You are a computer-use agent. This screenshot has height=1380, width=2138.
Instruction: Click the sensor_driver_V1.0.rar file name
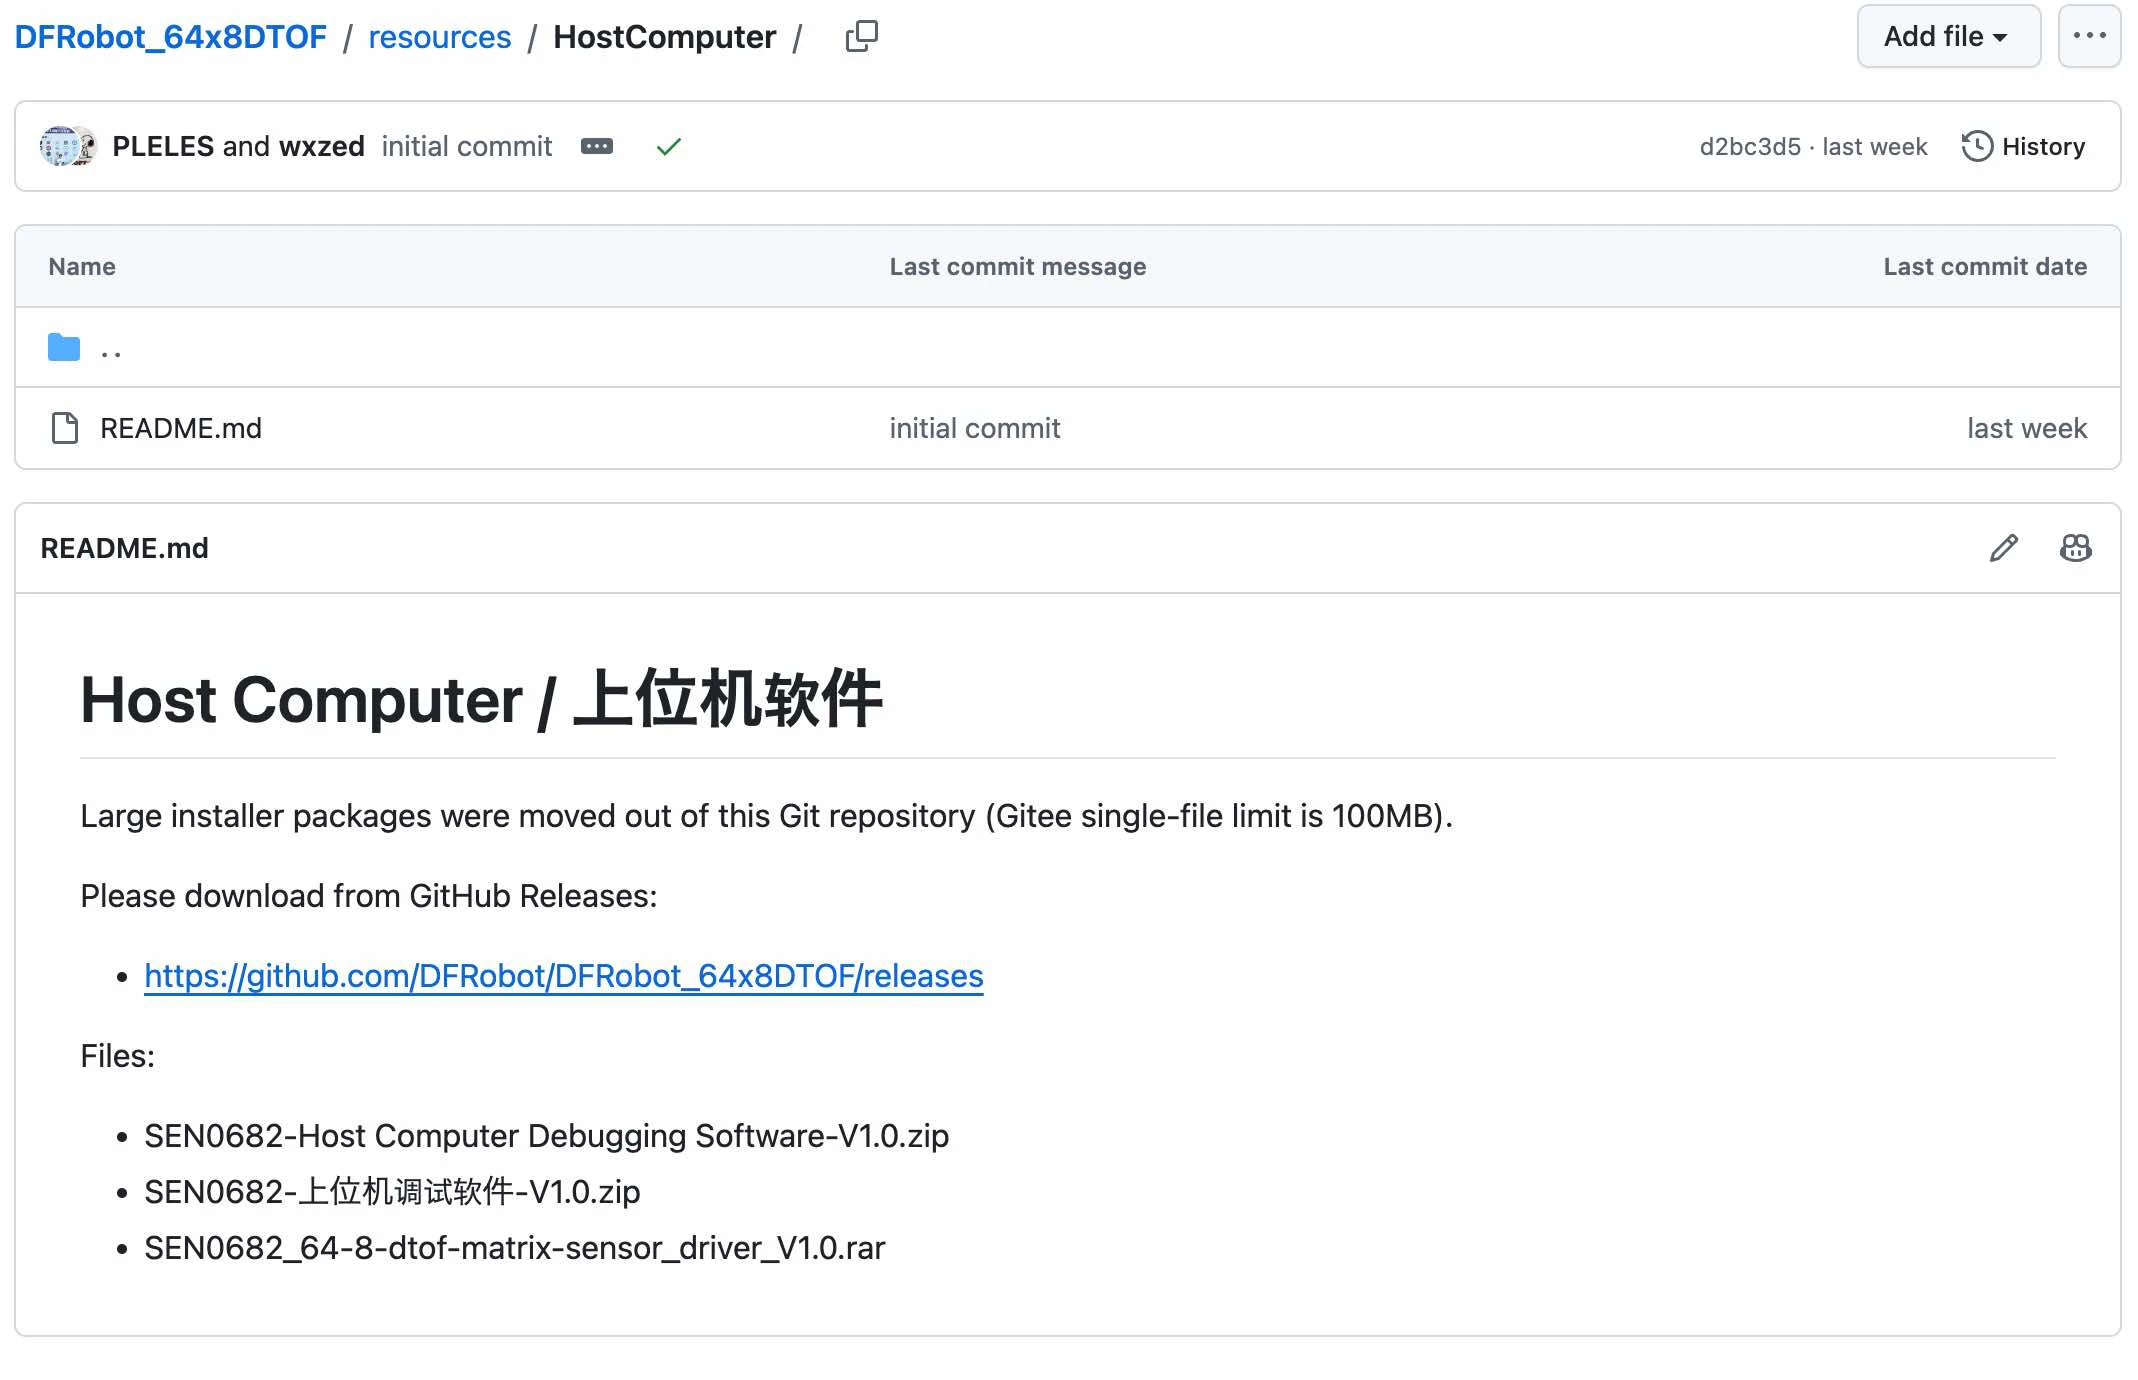tap(515, 1248)
